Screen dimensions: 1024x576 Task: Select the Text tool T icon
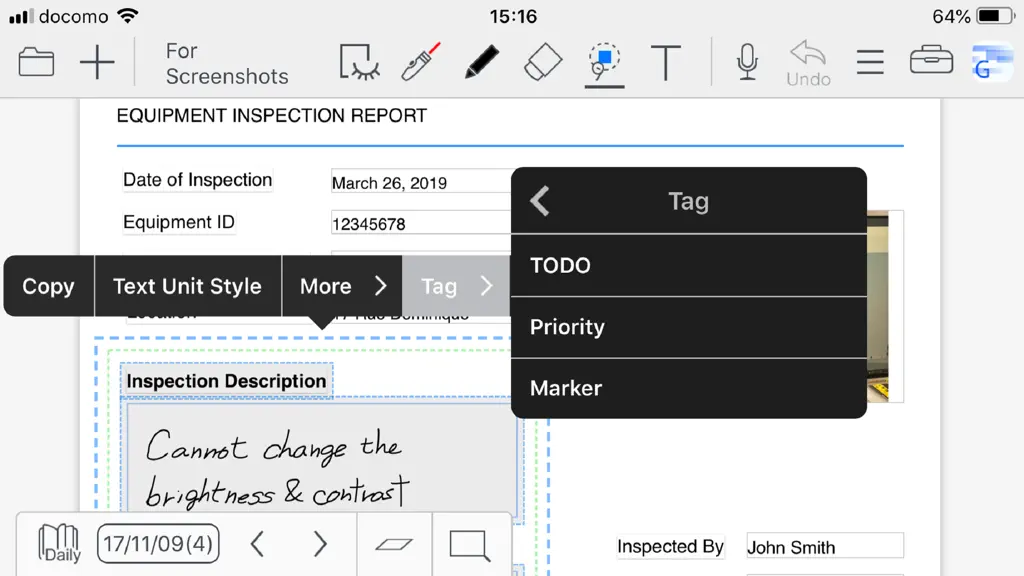tap(665, 63)
